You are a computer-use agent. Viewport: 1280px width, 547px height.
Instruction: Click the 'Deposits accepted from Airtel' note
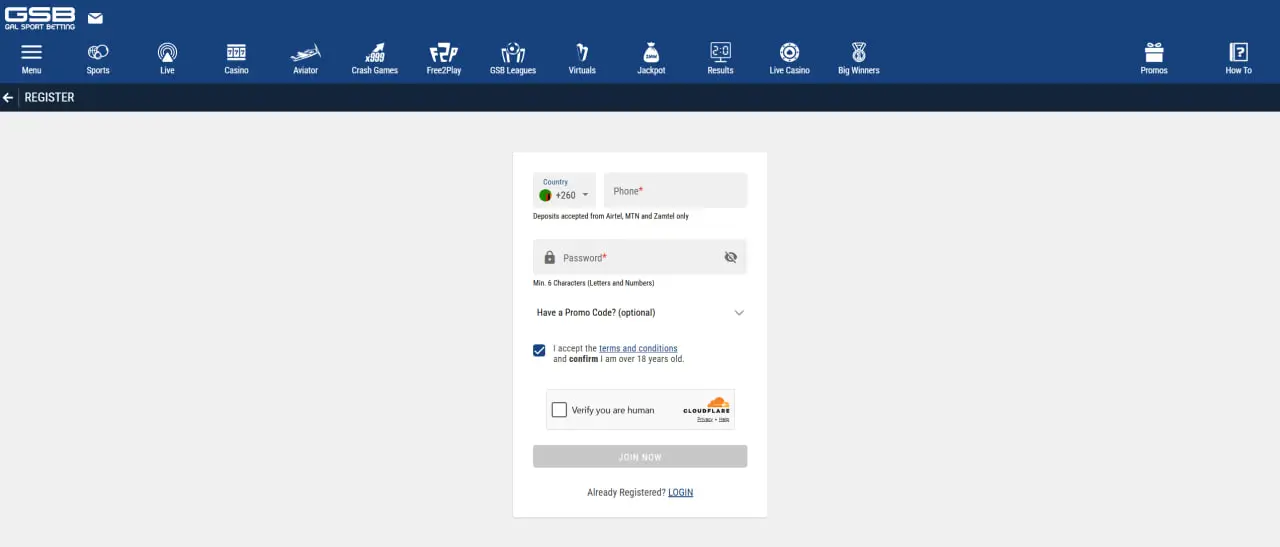[610, 216]
